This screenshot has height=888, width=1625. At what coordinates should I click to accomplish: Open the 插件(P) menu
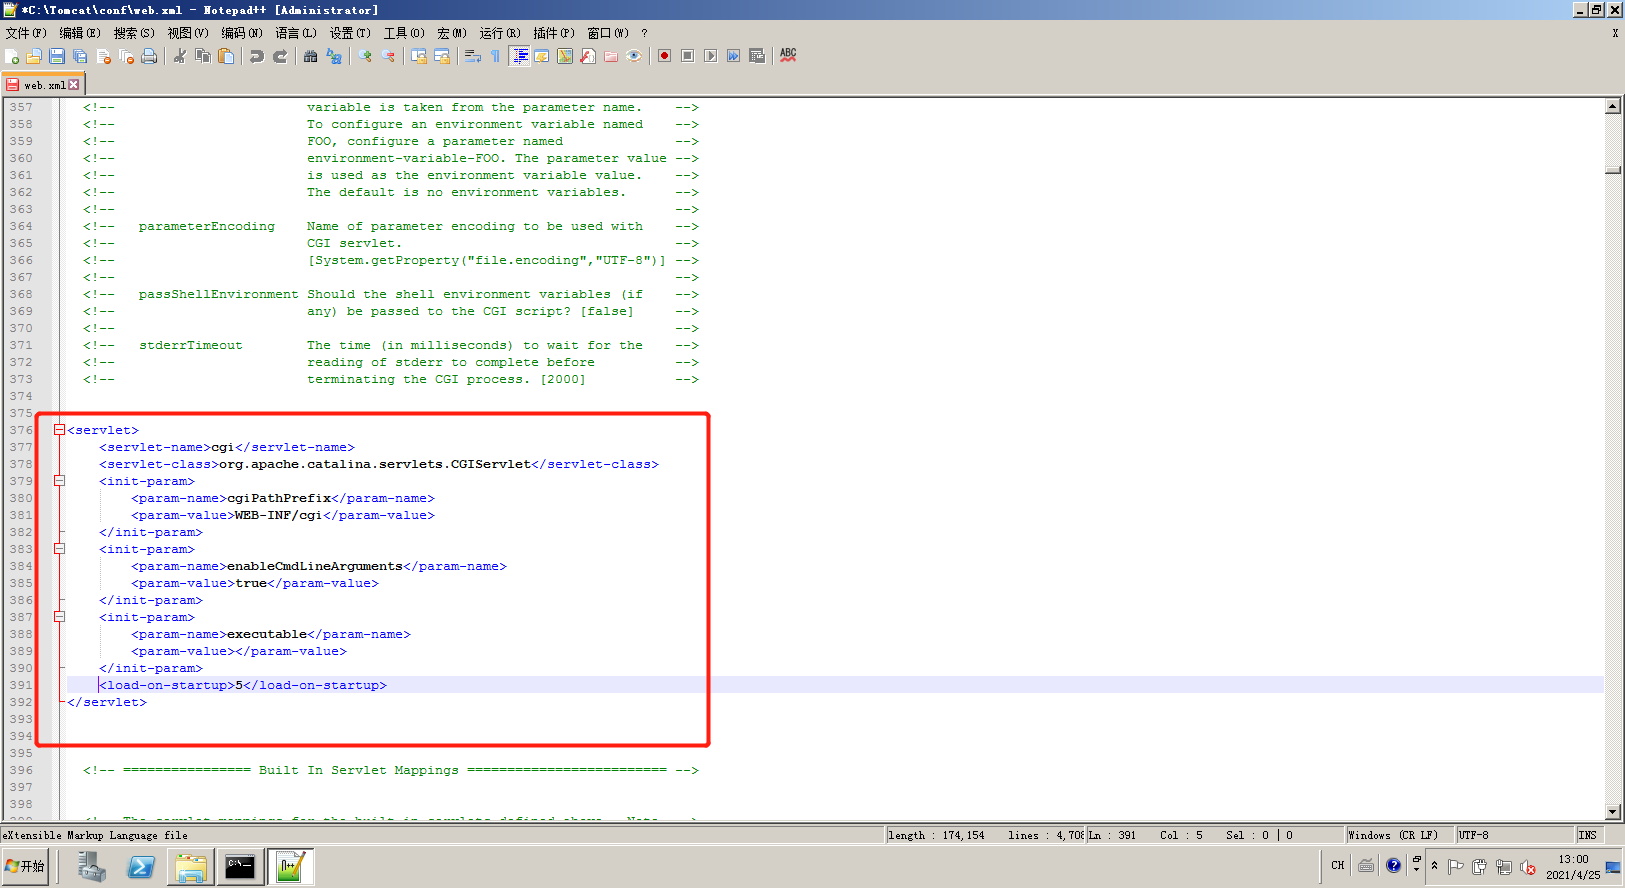(554, 33)
